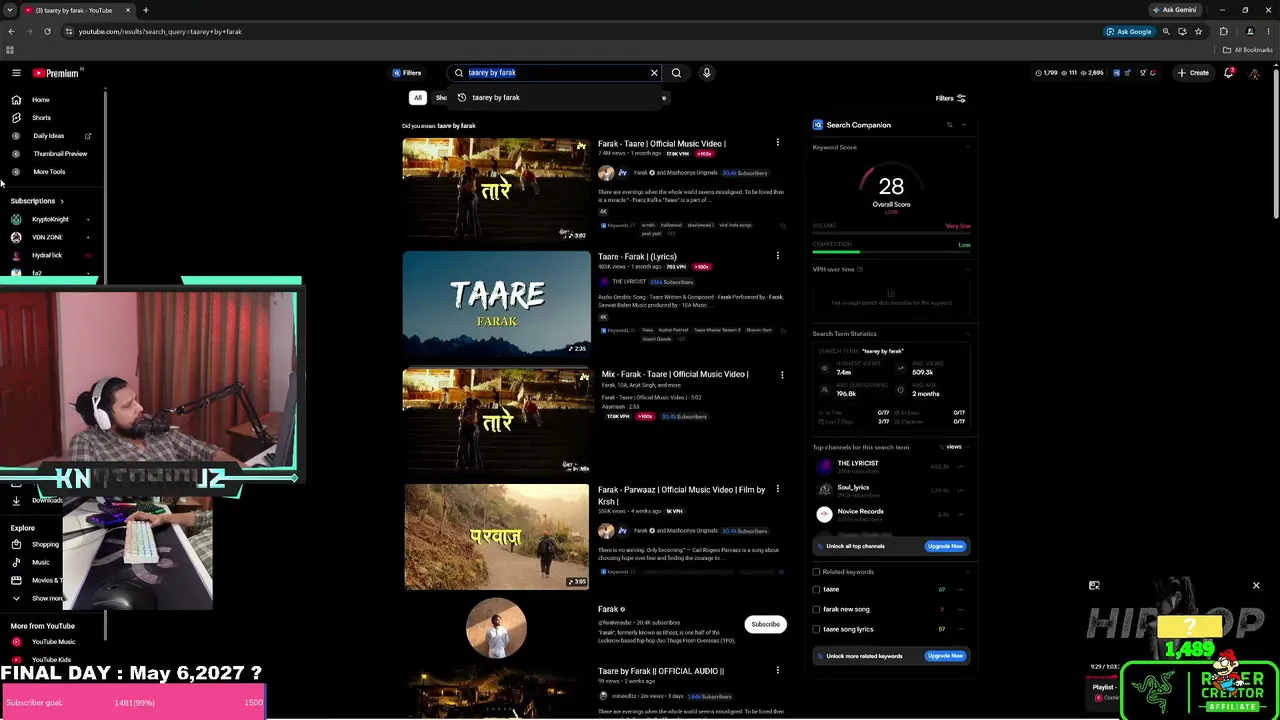
Task: Click the magnifier search button
Action: click(x=676, y=73)
